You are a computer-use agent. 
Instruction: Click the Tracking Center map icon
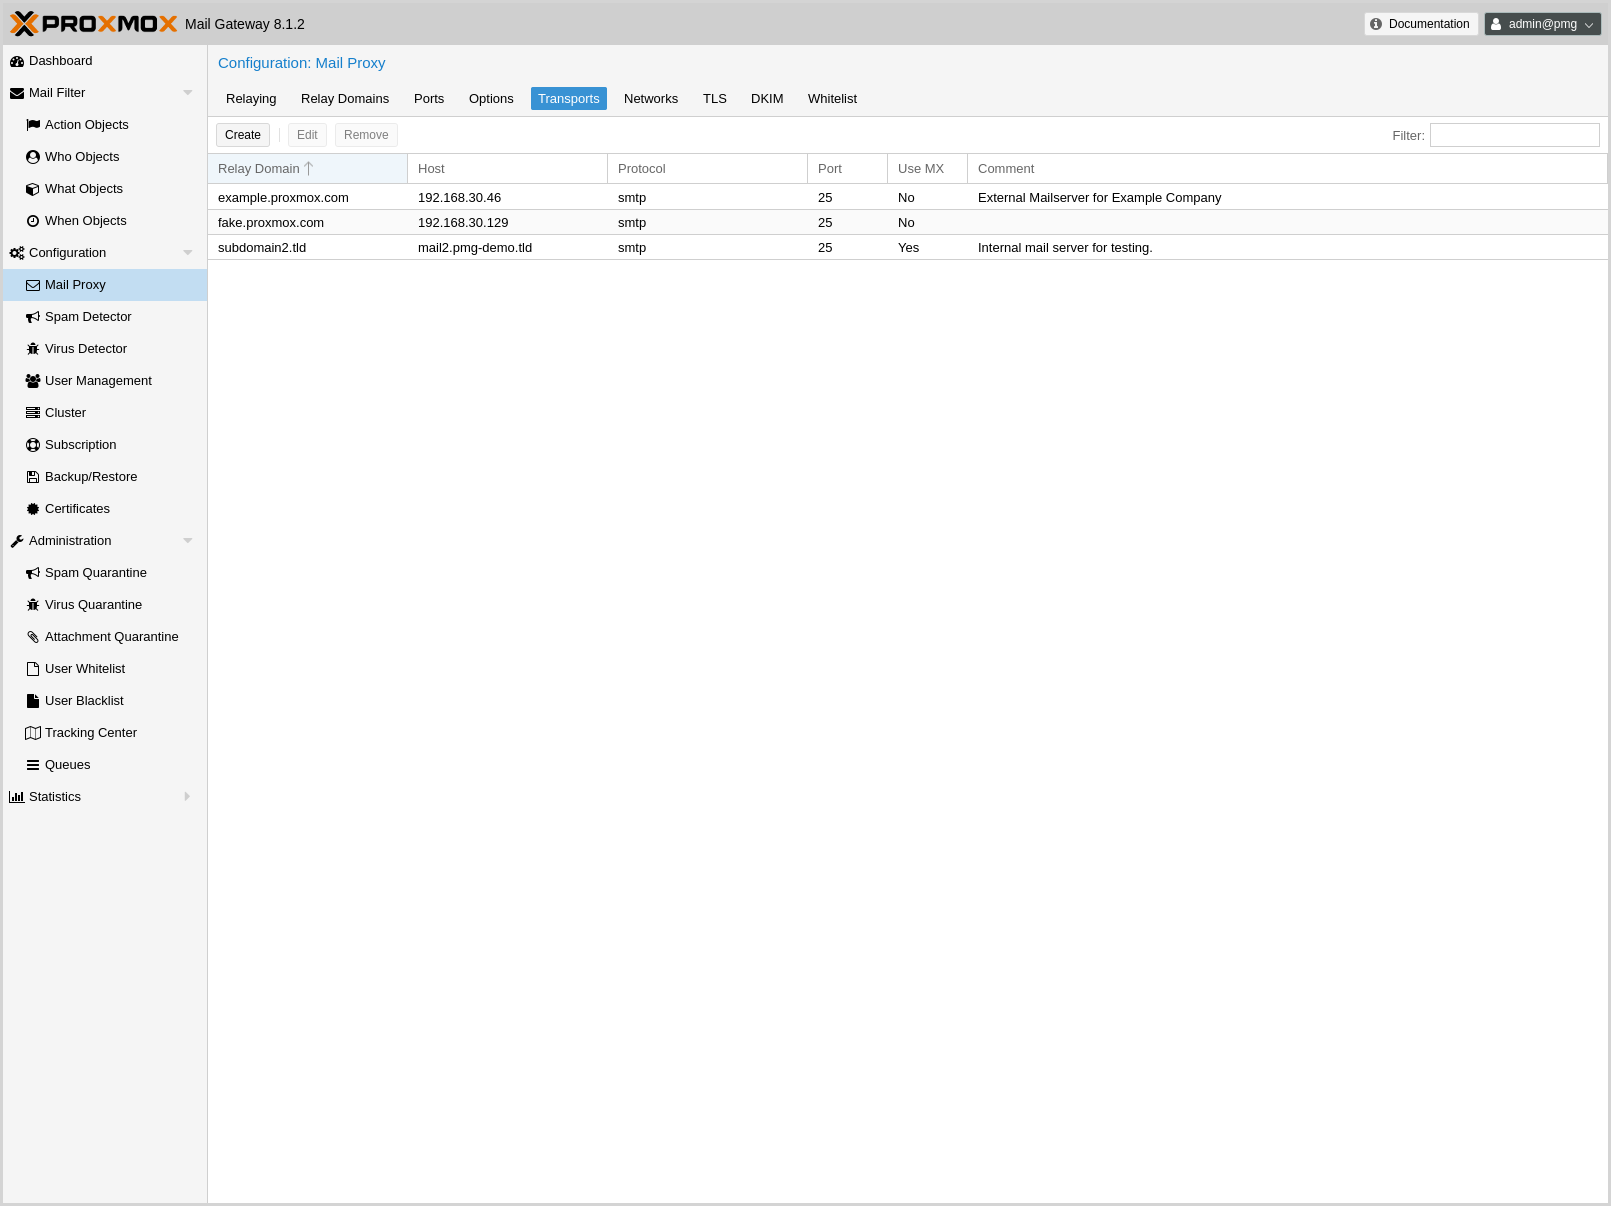[33, 733]
